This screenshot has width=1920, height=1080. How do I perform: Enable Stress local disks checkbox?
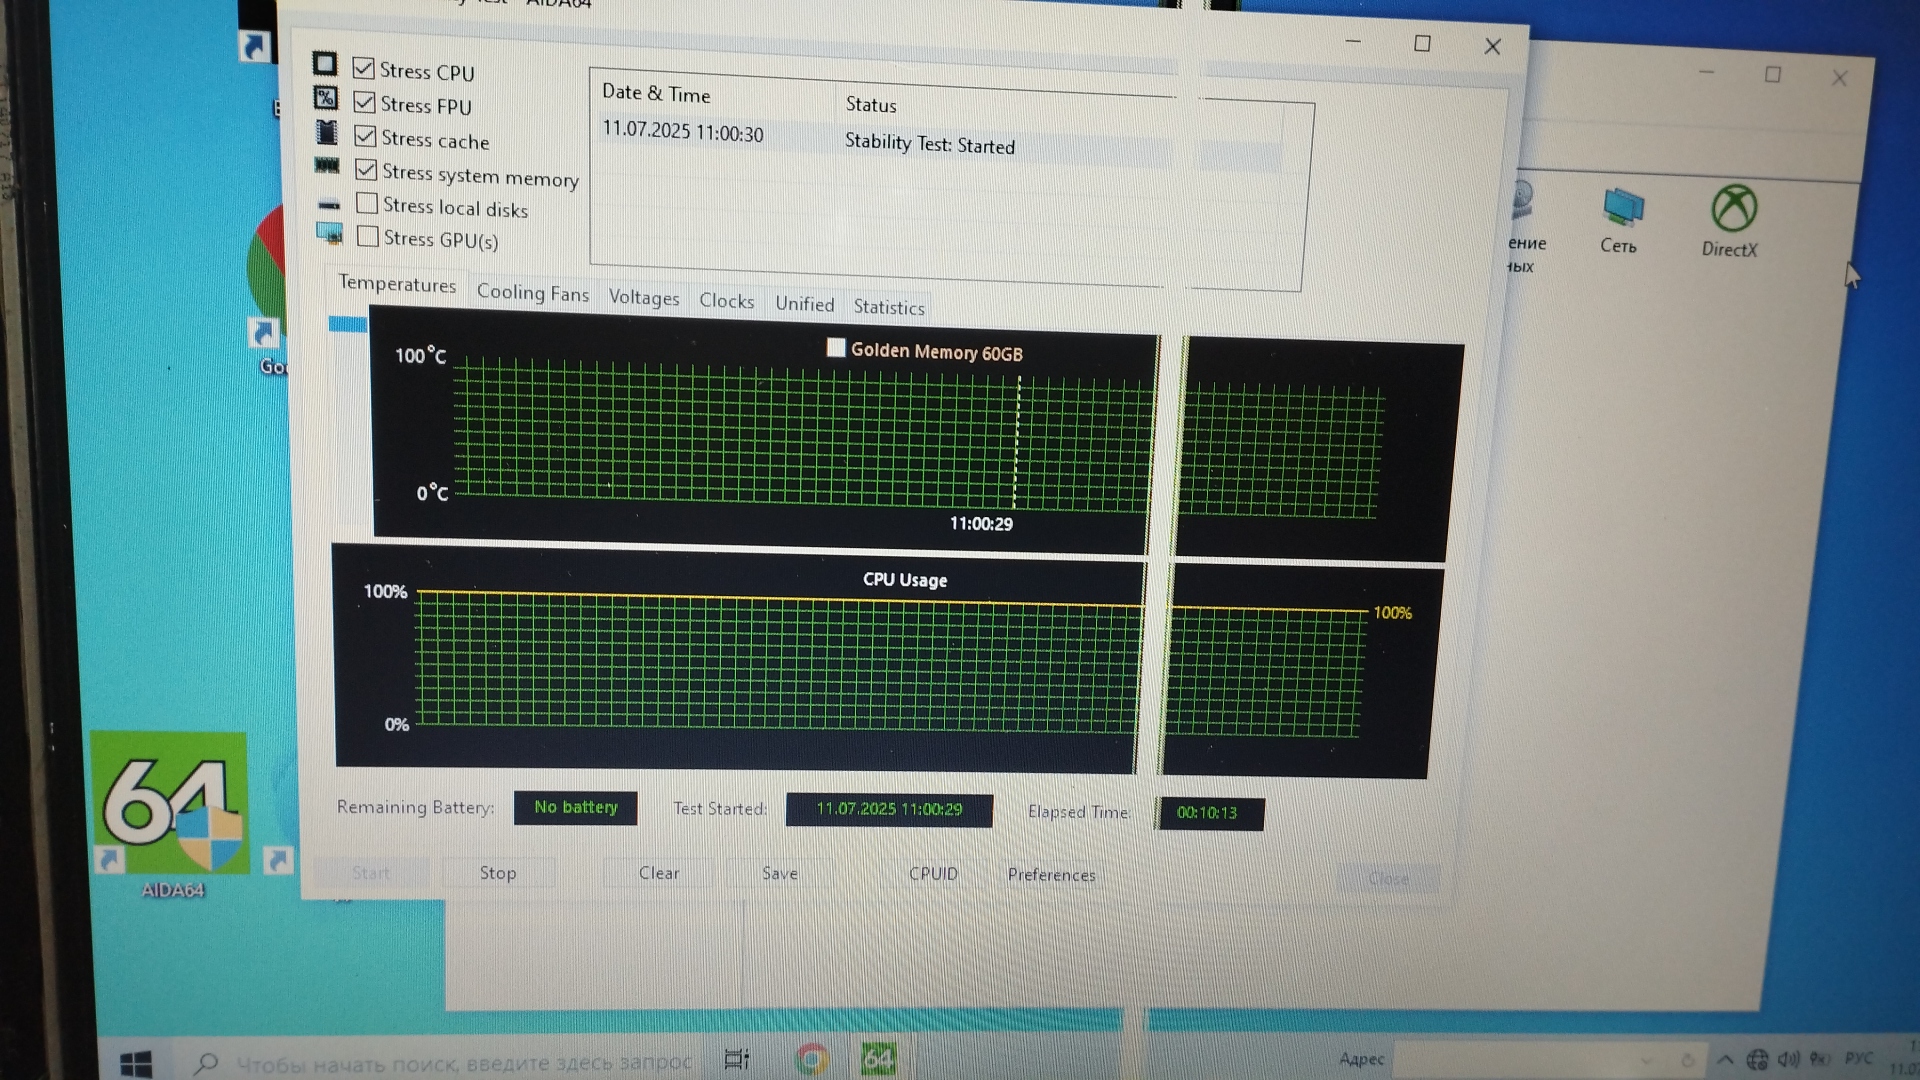point(367,203)
